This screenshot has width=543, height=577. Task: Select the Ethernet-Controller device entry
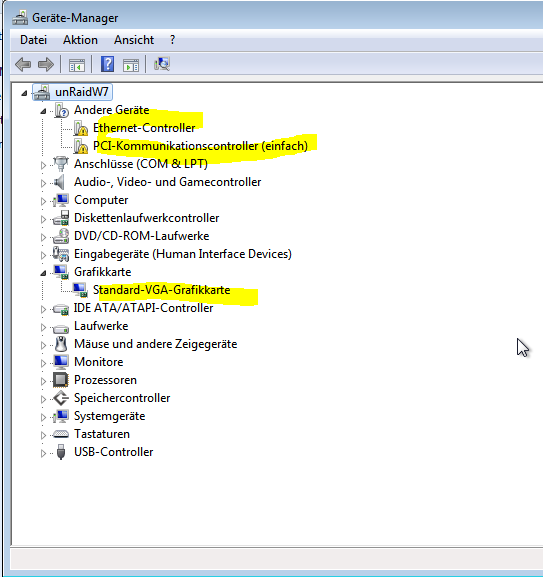point(144,128)
